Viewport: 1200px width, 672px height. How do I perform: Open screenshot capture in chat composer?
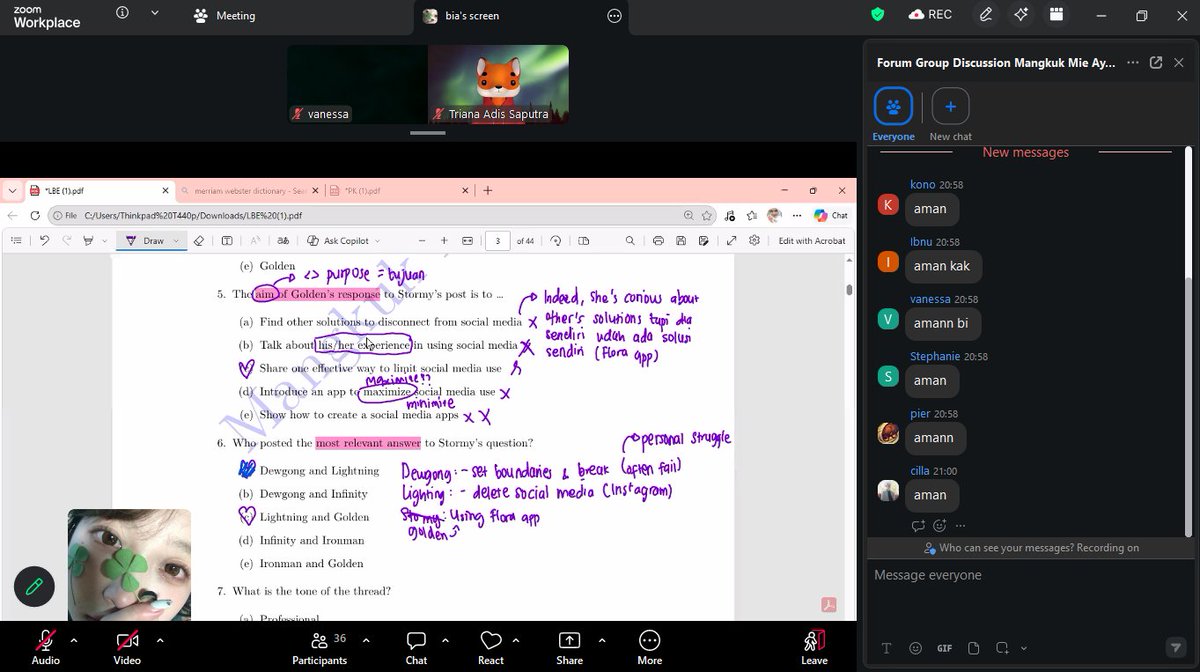click(x=1002, y=648)
